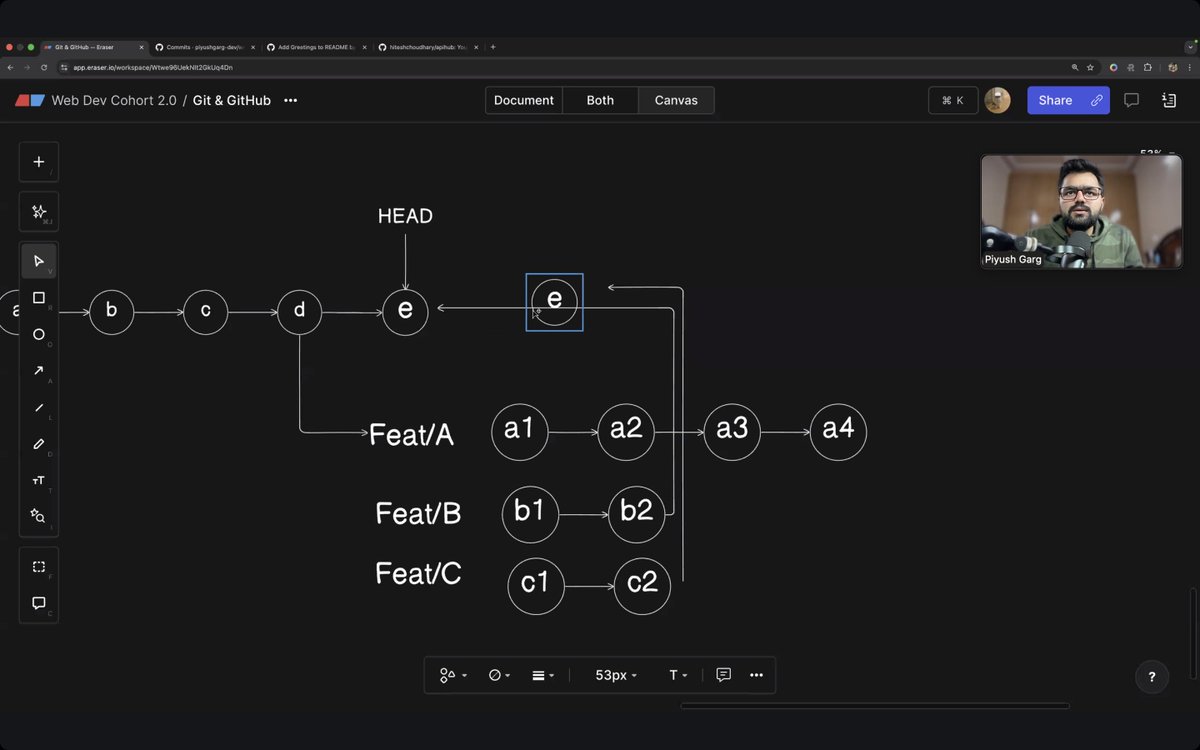
Task: Reload the page in the browser
Action: tap(44, 67)
